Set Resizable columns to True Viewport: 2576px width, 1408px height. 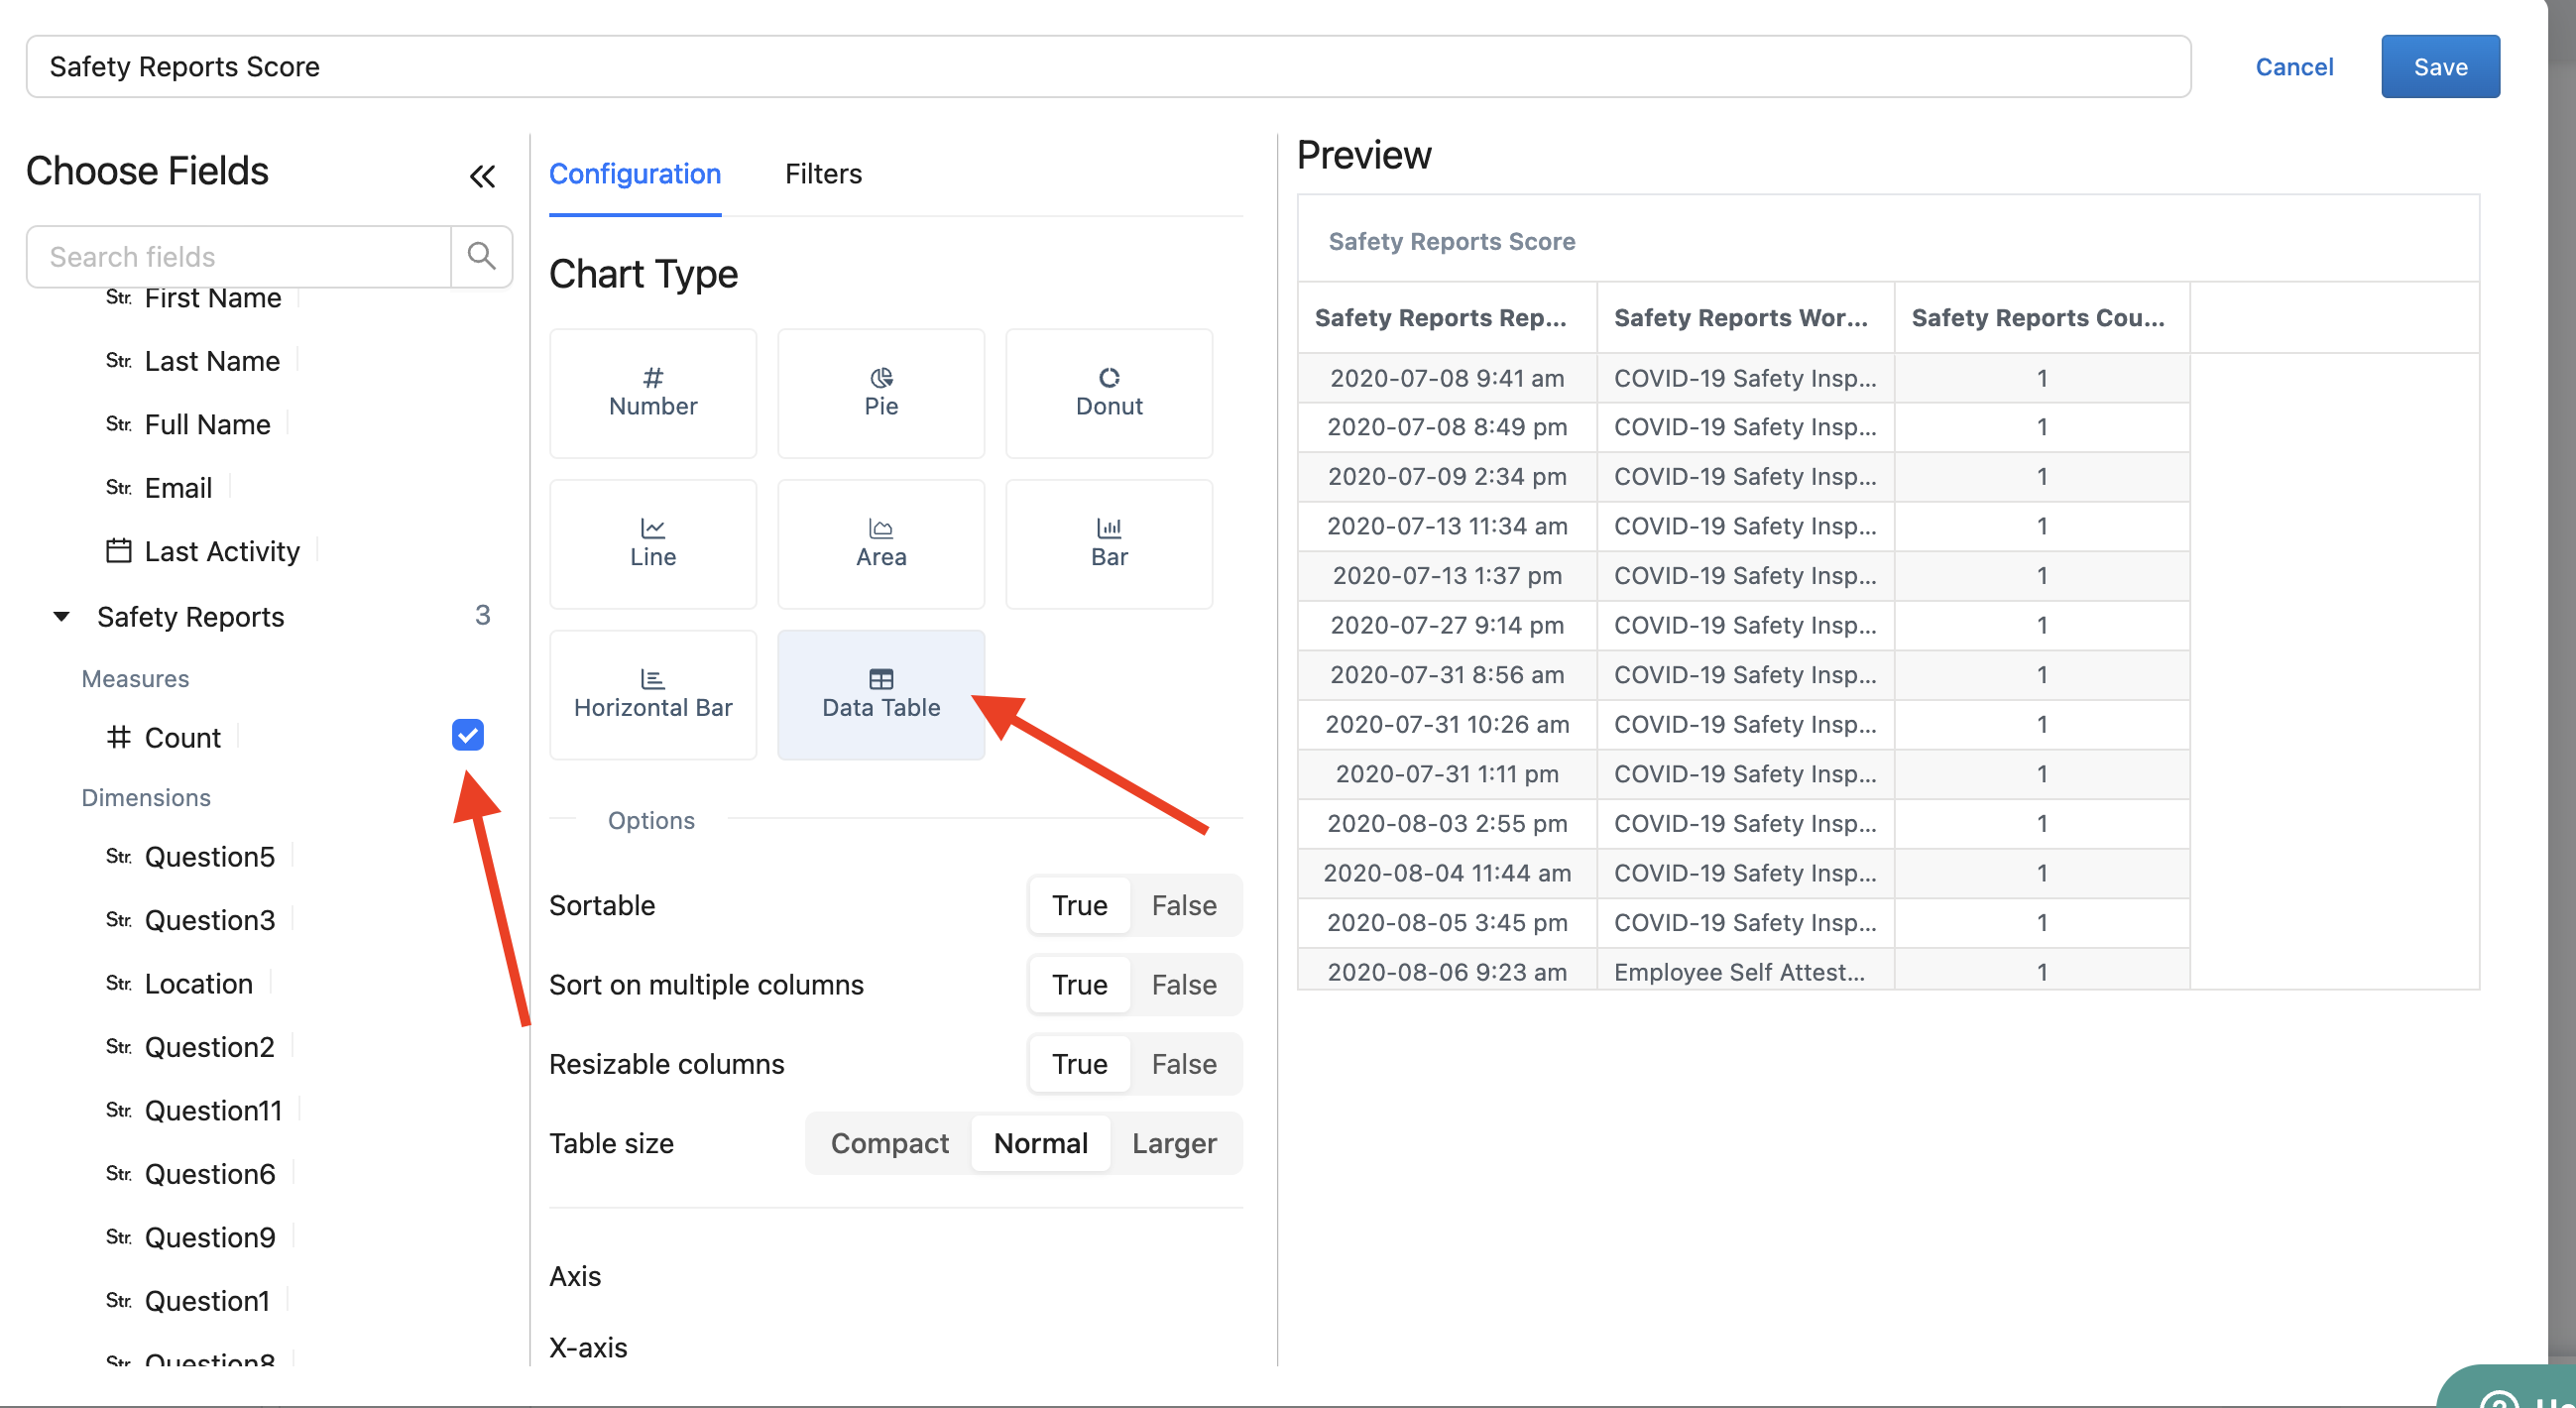(1079, 1063)
